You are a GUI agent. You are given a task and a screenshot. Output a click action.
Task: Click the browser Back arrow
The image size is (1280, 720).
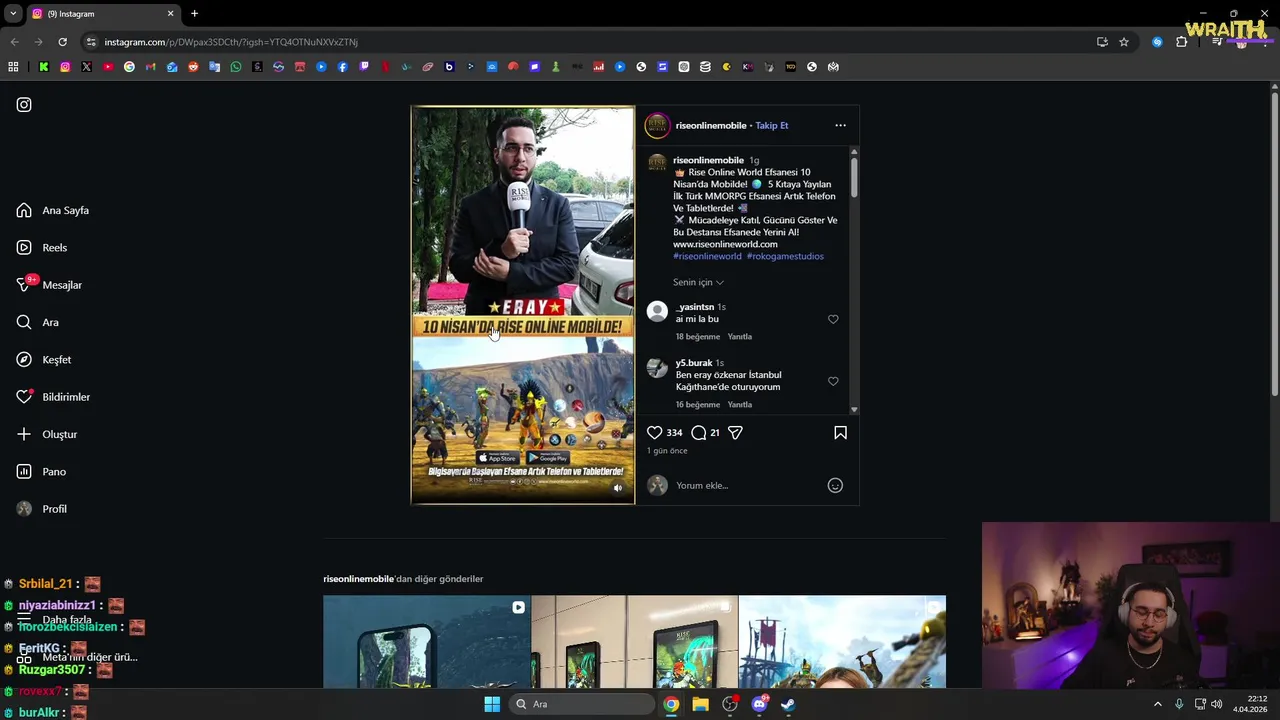click(x=14, y=42)
